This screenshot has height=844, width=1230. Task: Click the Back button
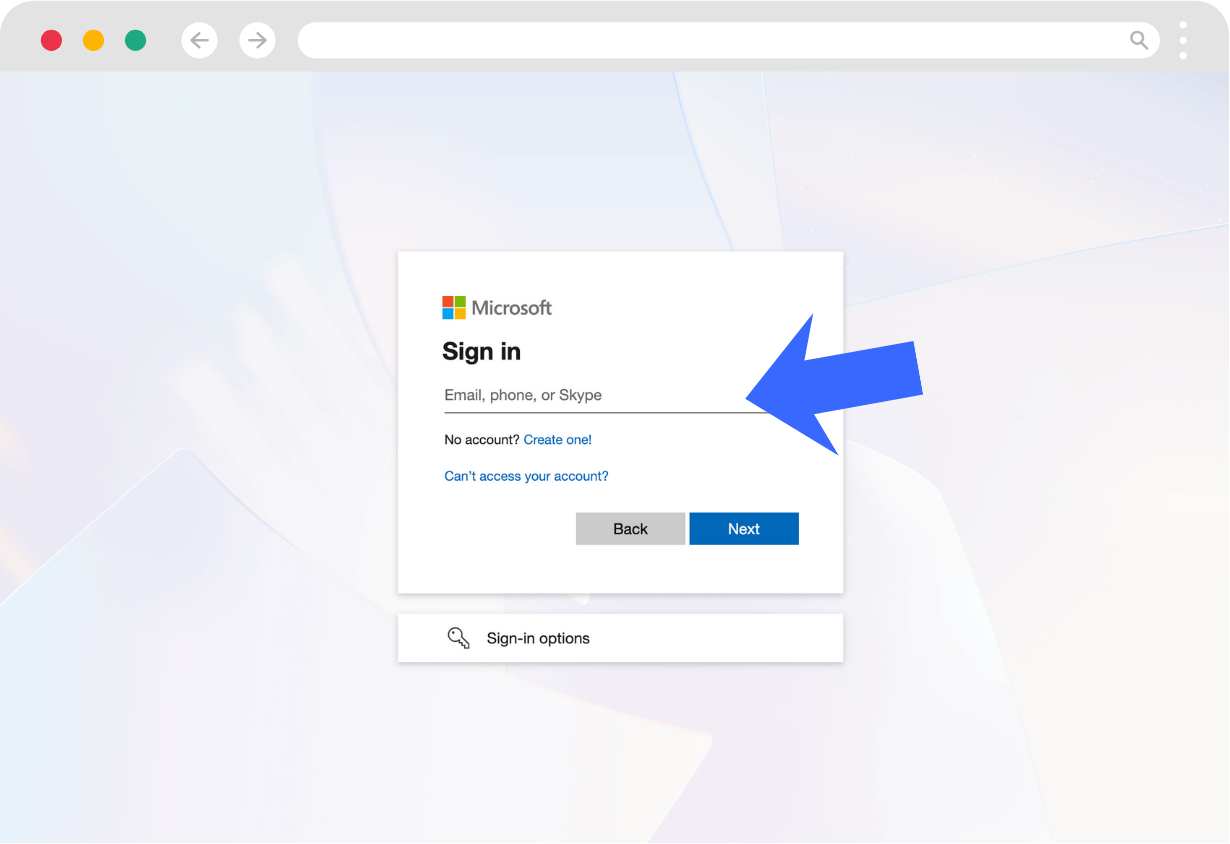point(630,529)
